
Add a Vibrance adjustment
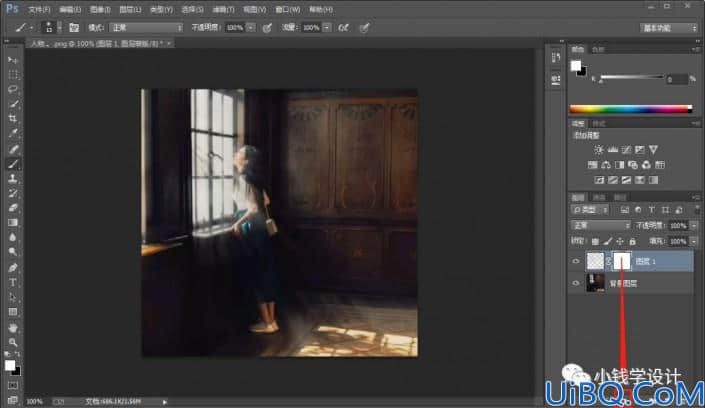653,150
